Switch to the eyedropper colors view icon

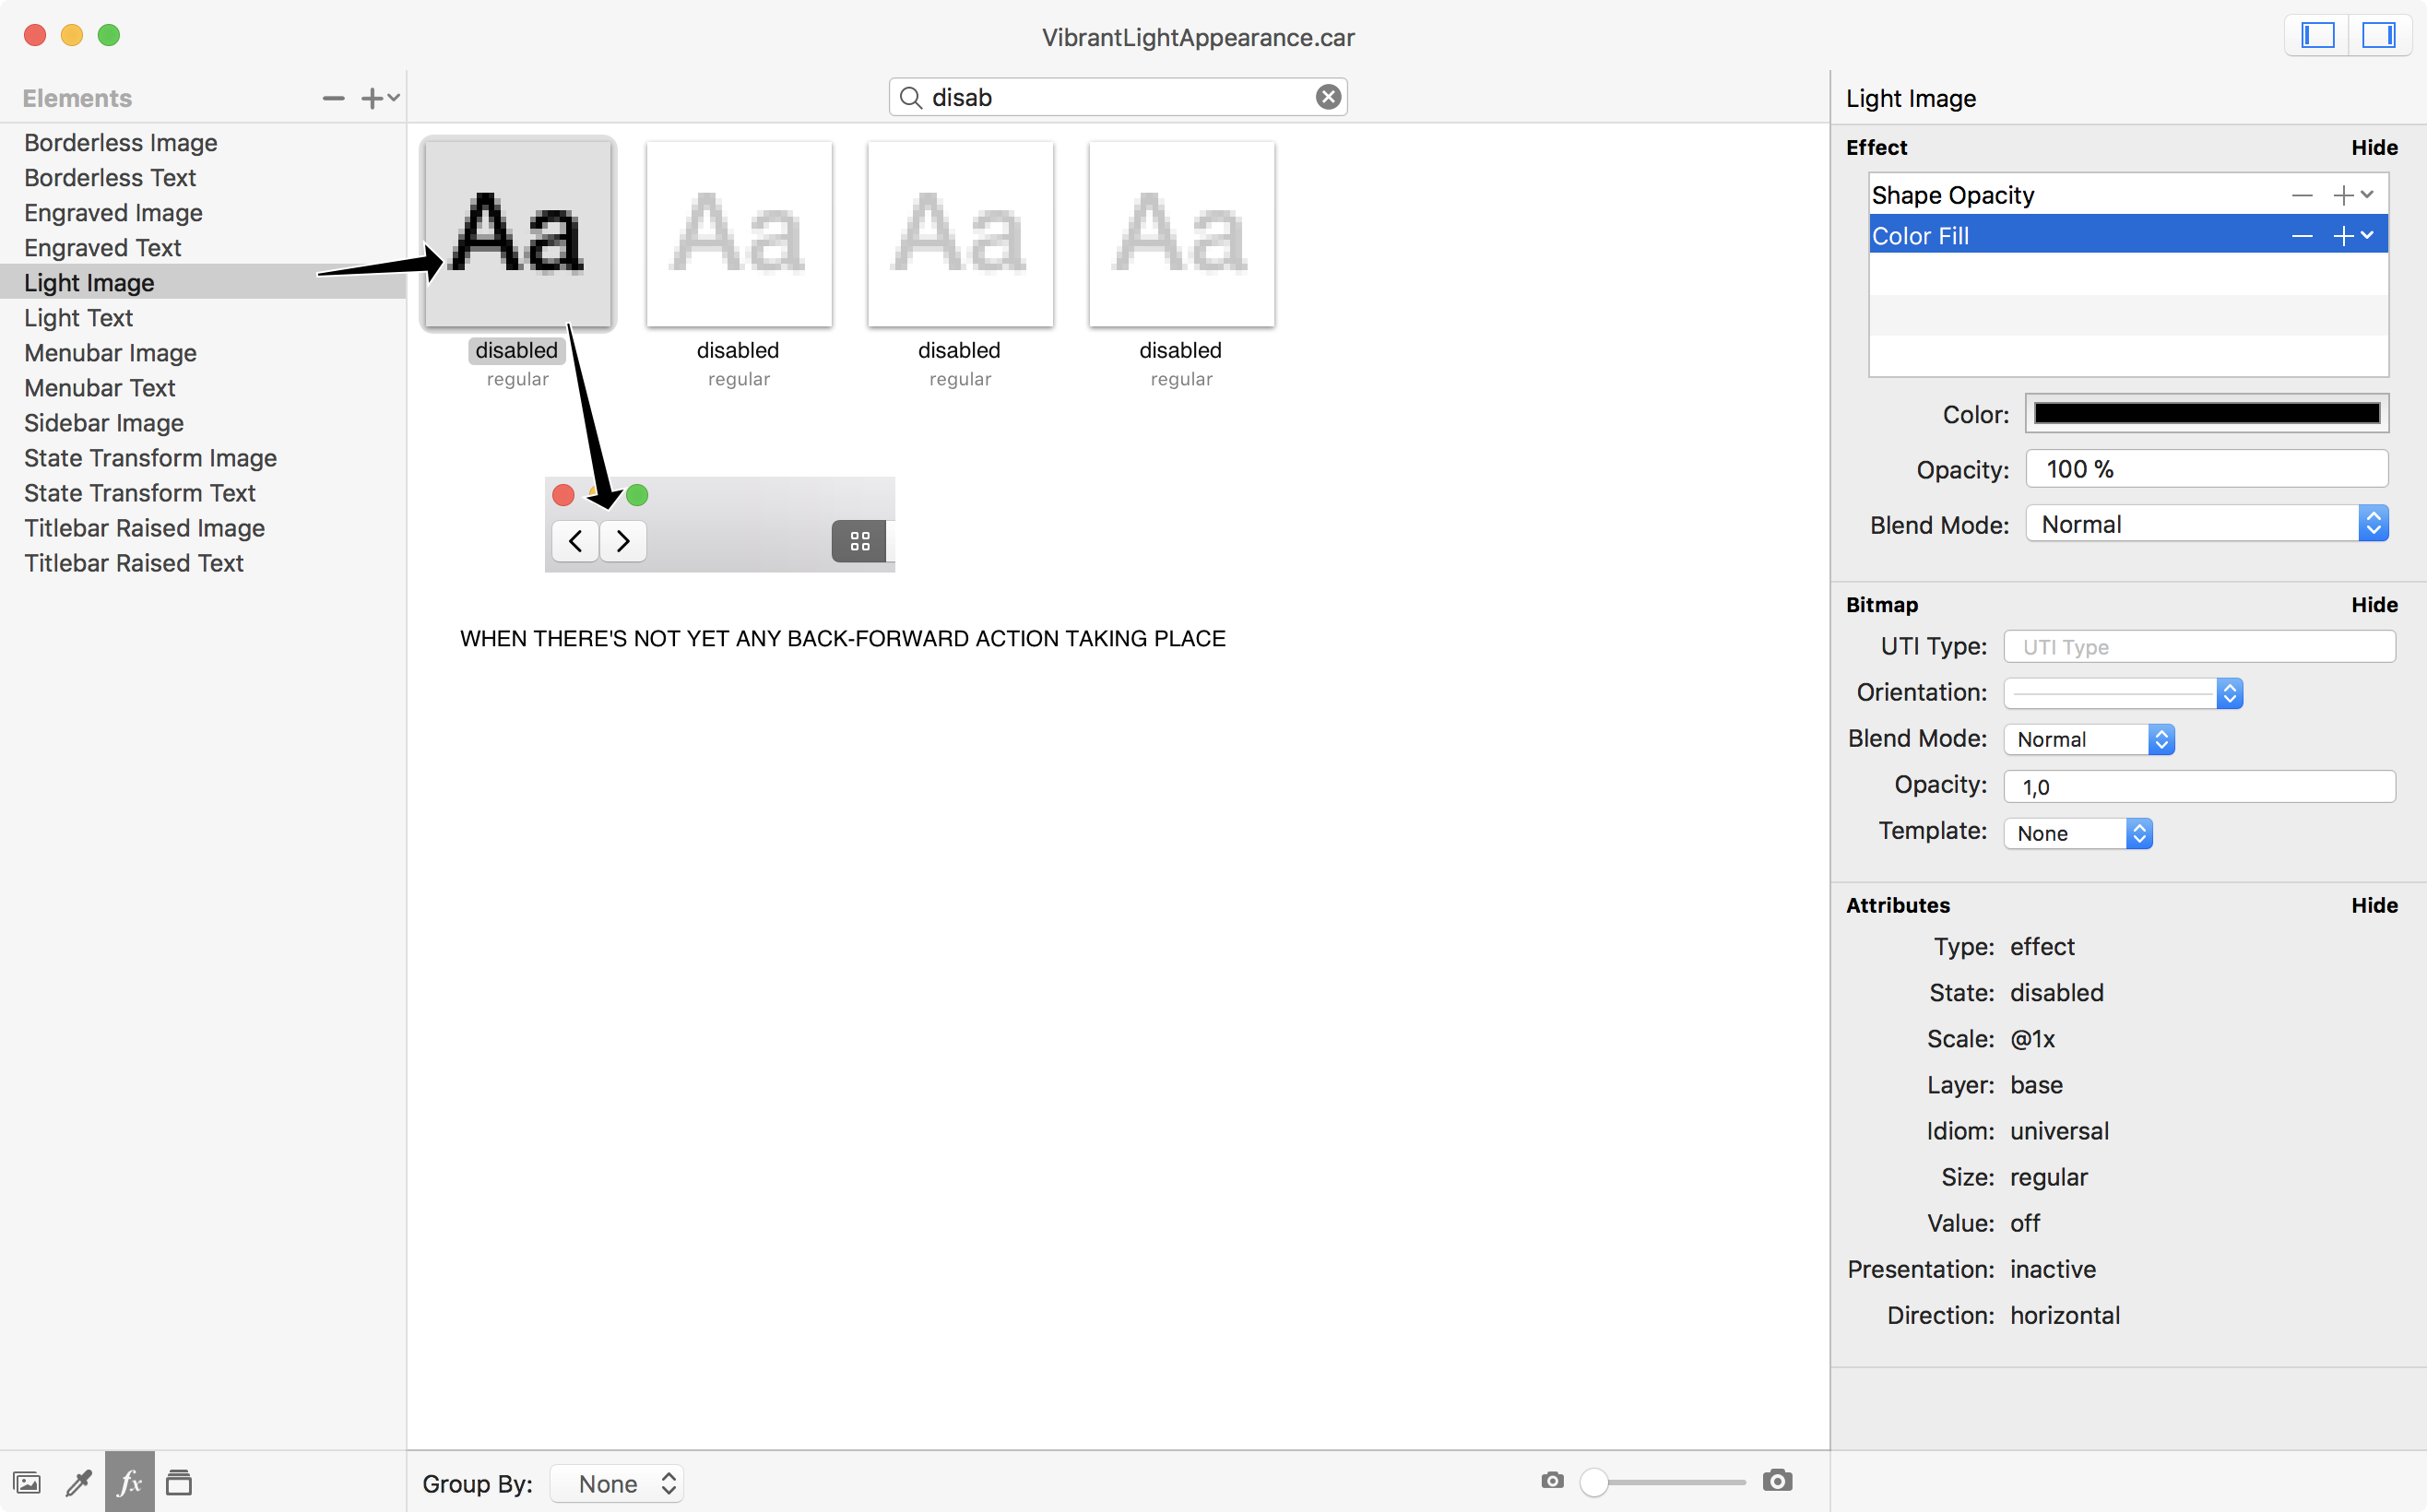click(x=78, y=1482)
